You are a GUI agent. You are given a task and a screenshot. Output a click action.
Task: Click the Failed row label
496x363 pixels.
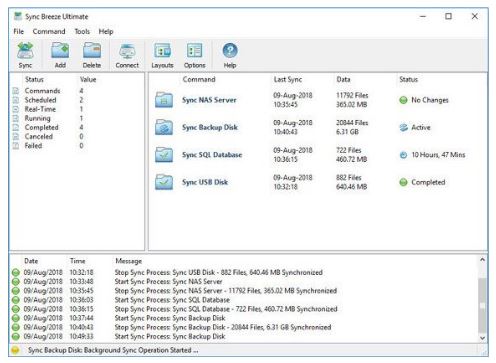click(x=33, y=146)
